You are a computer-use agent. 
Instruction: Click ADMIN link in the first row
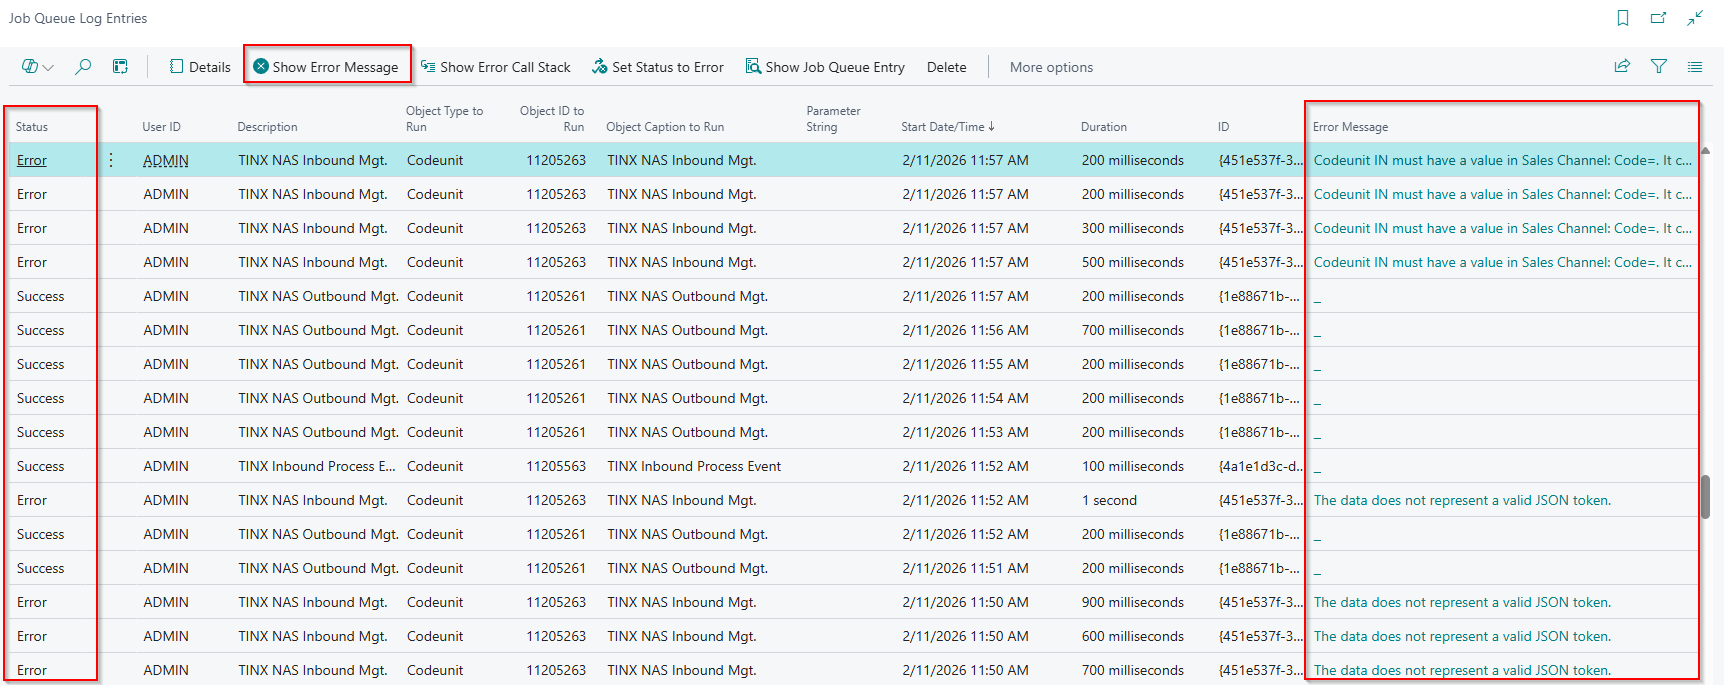click(165, 160)
